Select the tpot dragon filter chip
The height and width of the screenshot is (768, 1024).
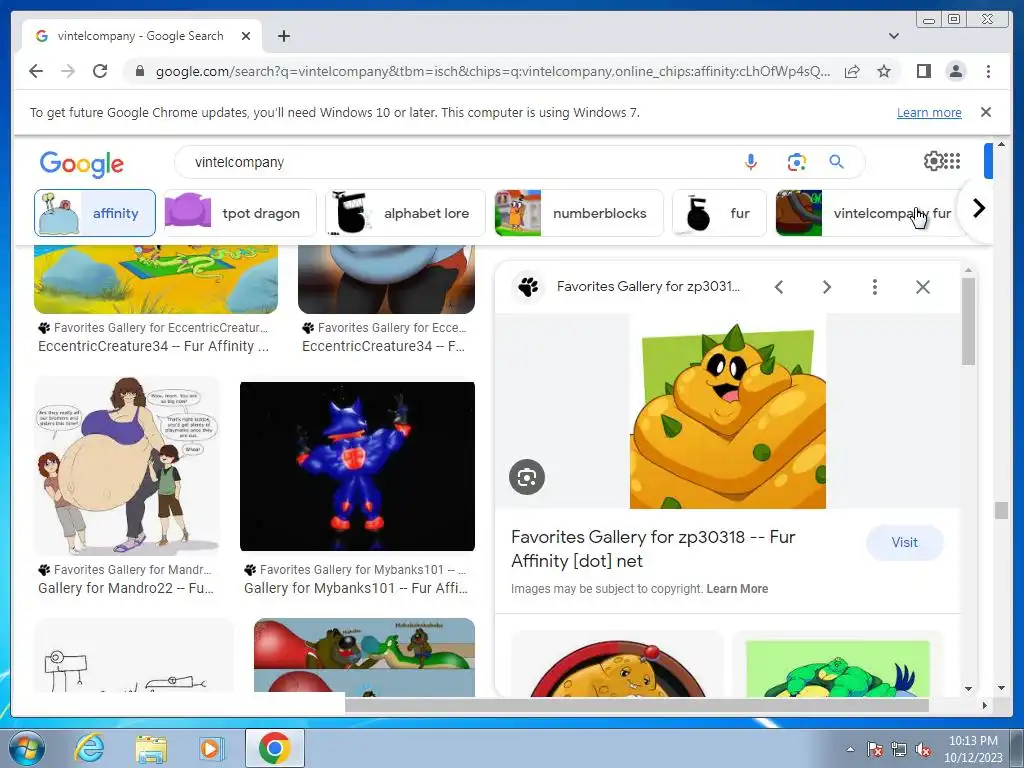pyautogui.click(x=240, y=213)
